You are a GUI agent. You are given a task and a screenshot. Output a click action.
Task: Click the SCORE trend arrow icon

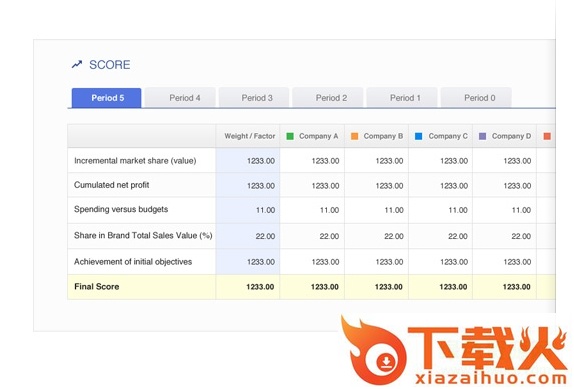pyautogui.click(x=77, y=64)
